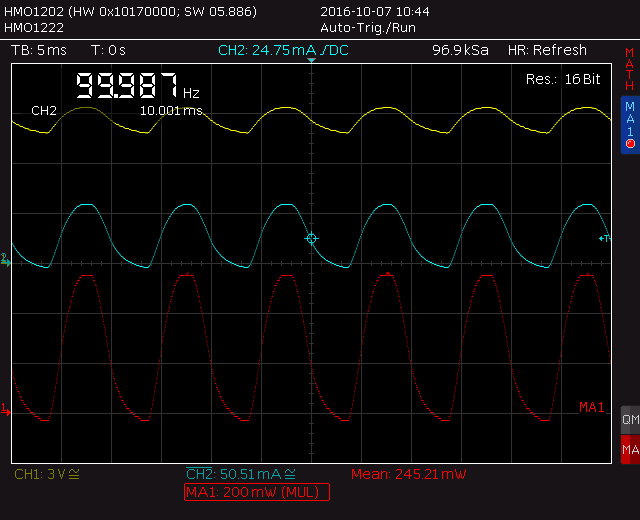Click the red MA1 ground marker on left
Viewport: 640px width, 520px height.
point(5,409)
